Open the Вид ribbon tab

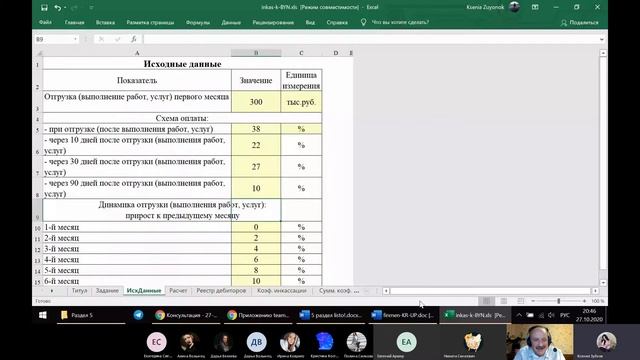(x=310, y=22)
